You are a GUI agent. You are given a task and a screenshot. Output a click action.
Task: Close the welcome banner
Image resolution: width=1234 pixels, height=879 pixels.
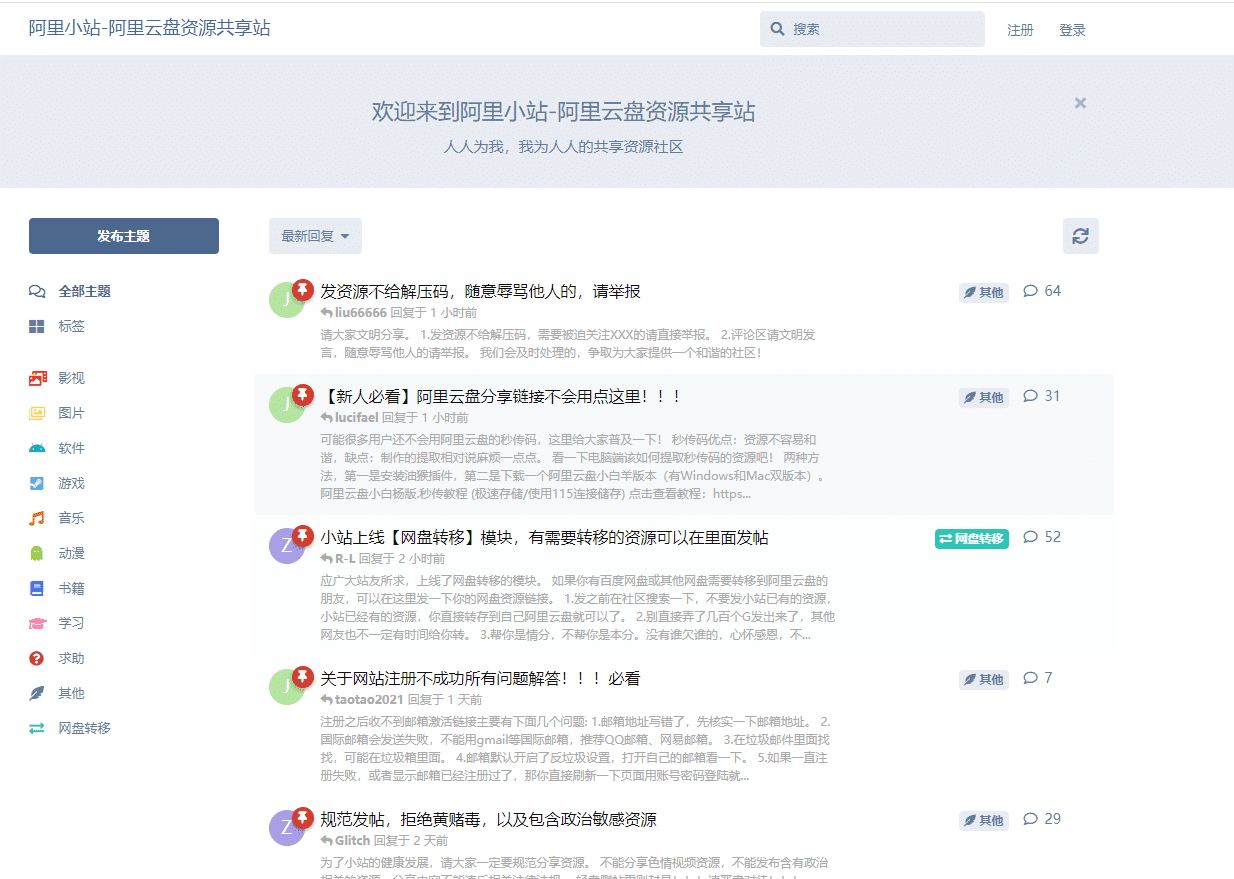tap(1080, 103)
